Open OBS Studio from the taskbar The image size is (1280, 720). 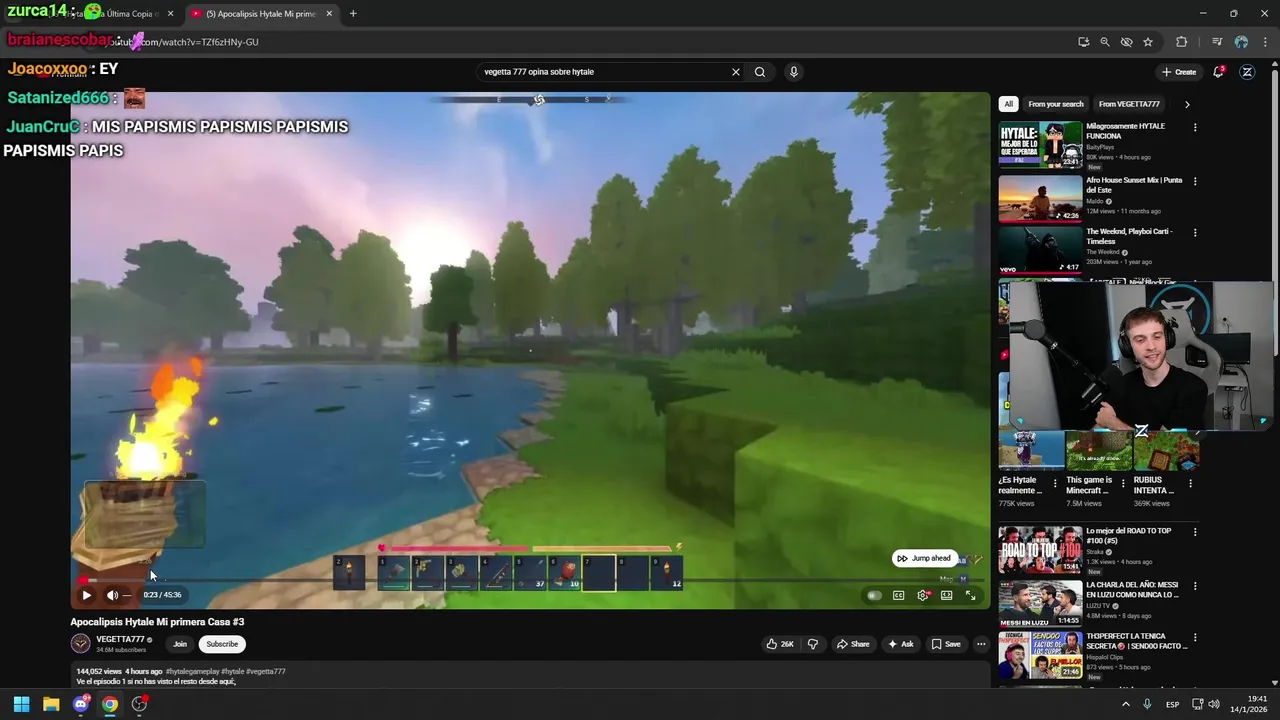coord(139,704)
